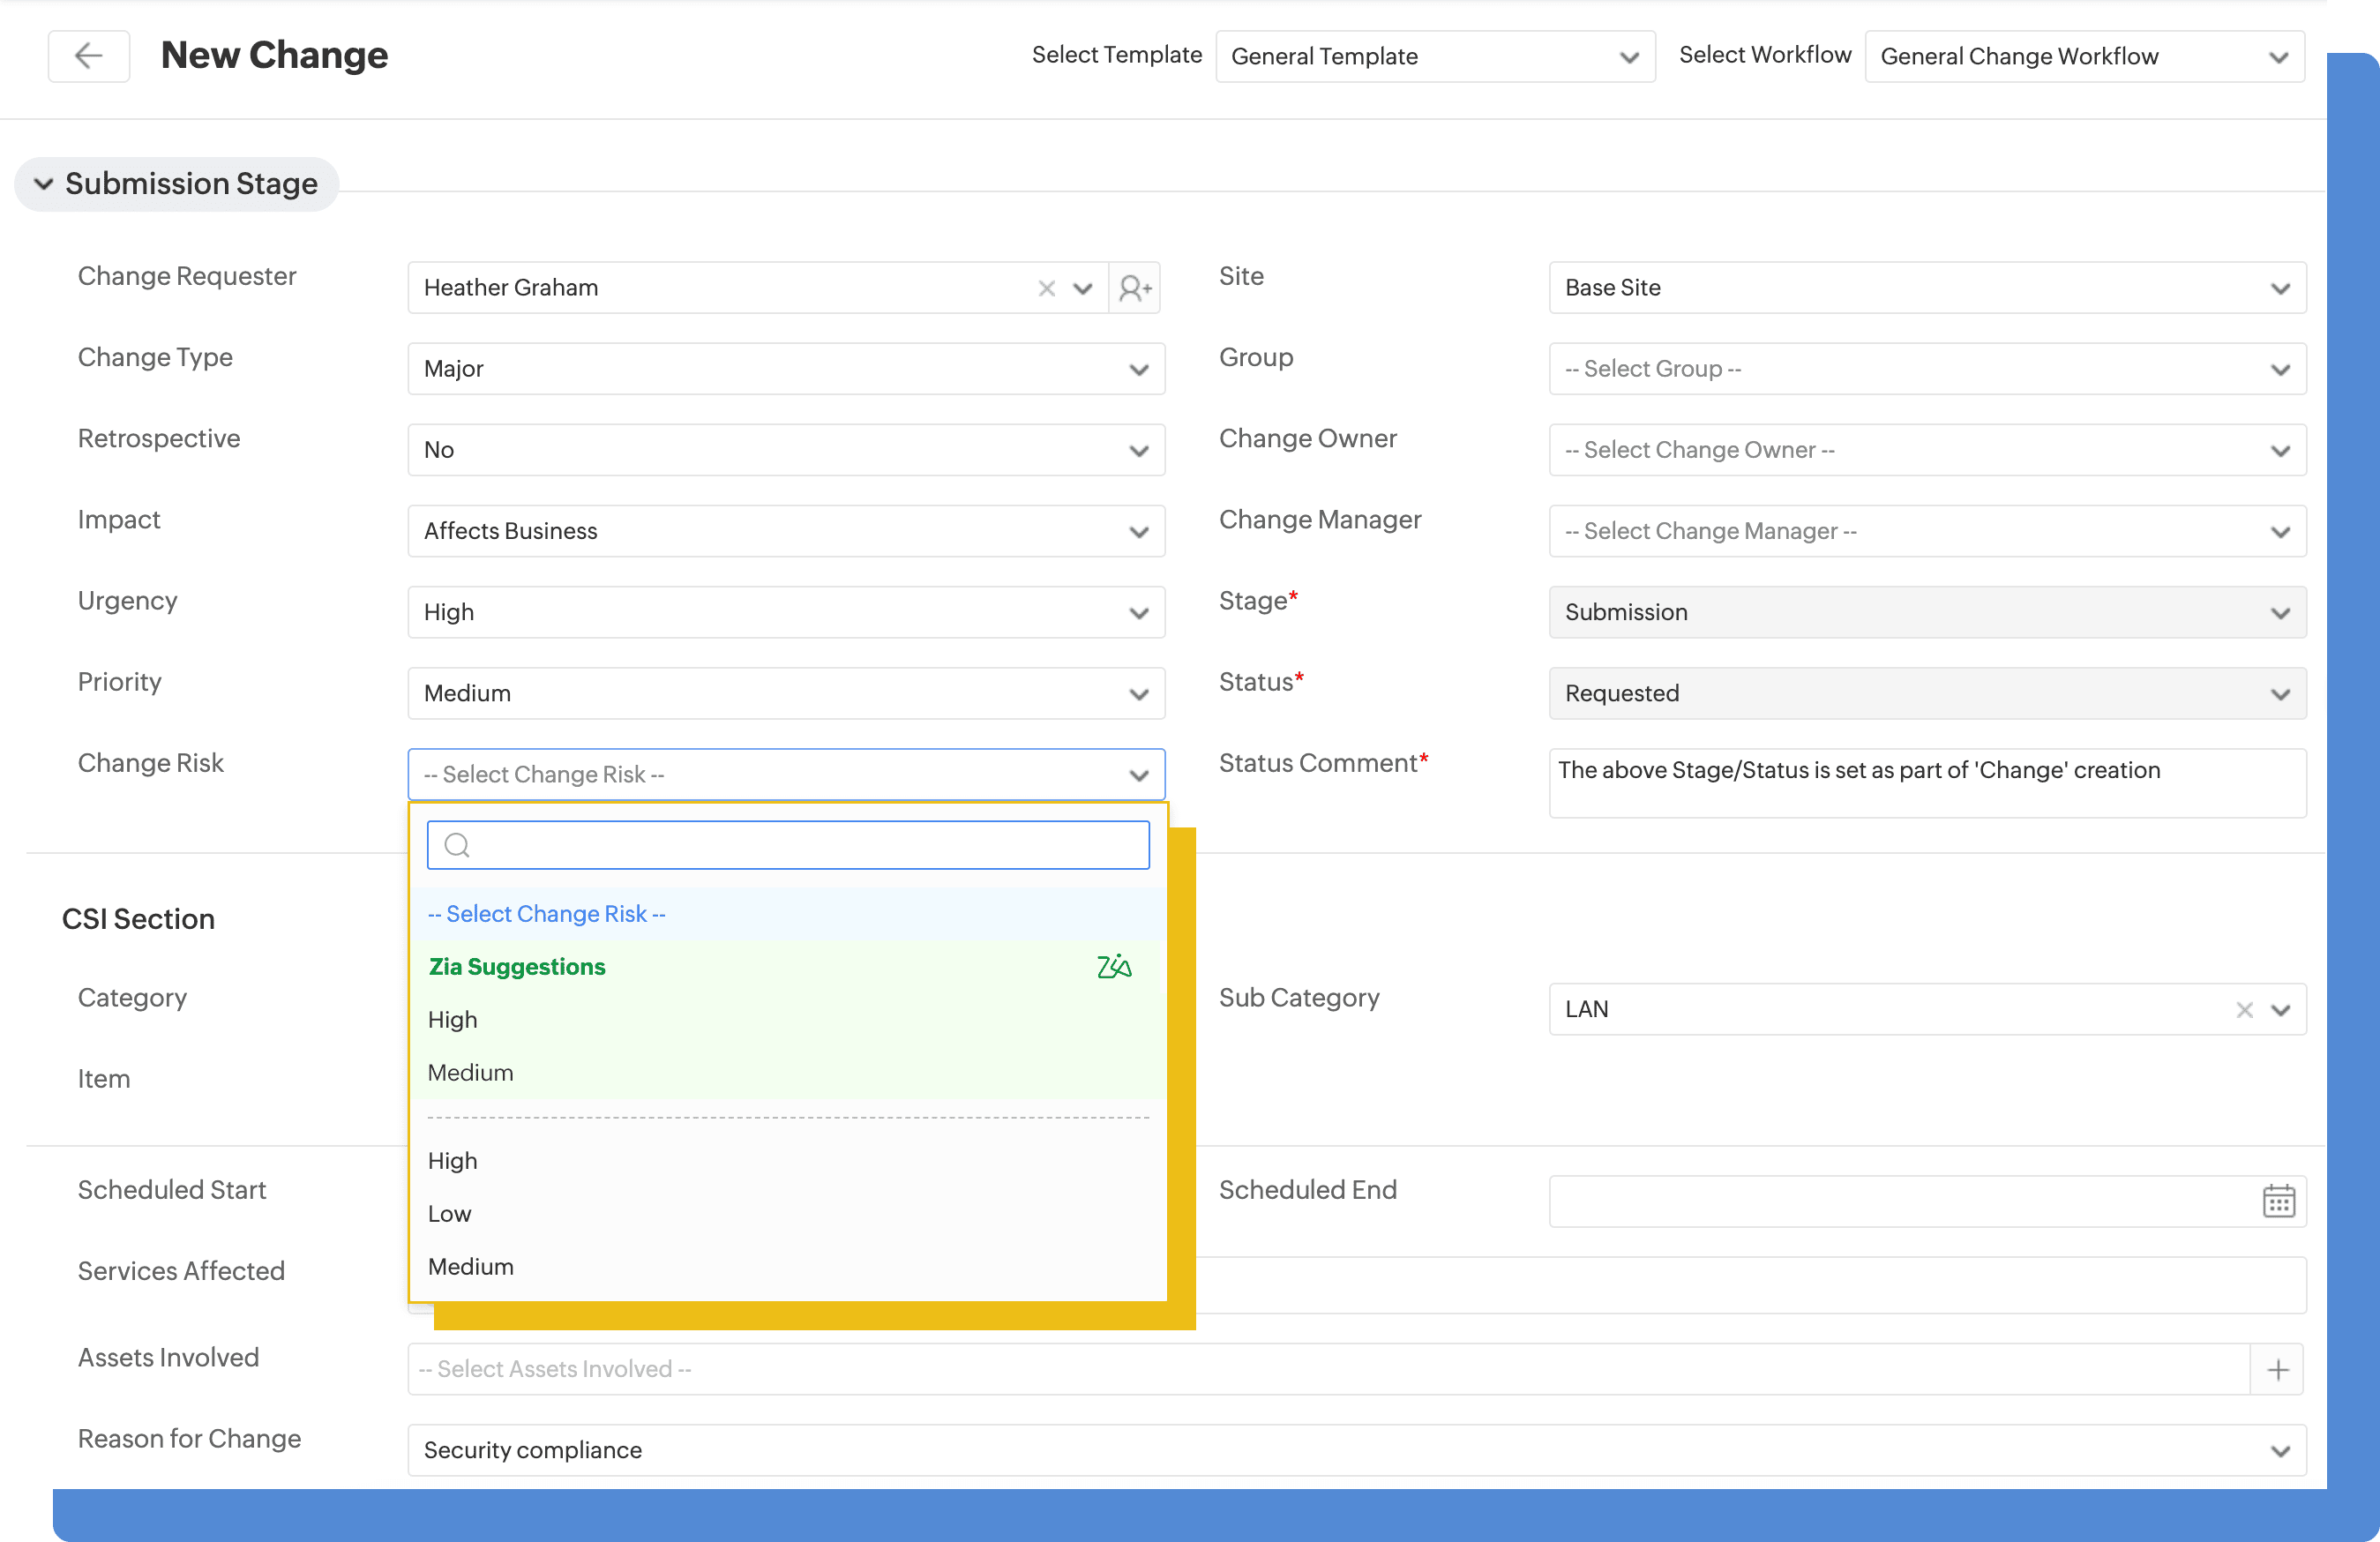
Task: Click the Zia suggestions icon
Action: (1113, 967)
